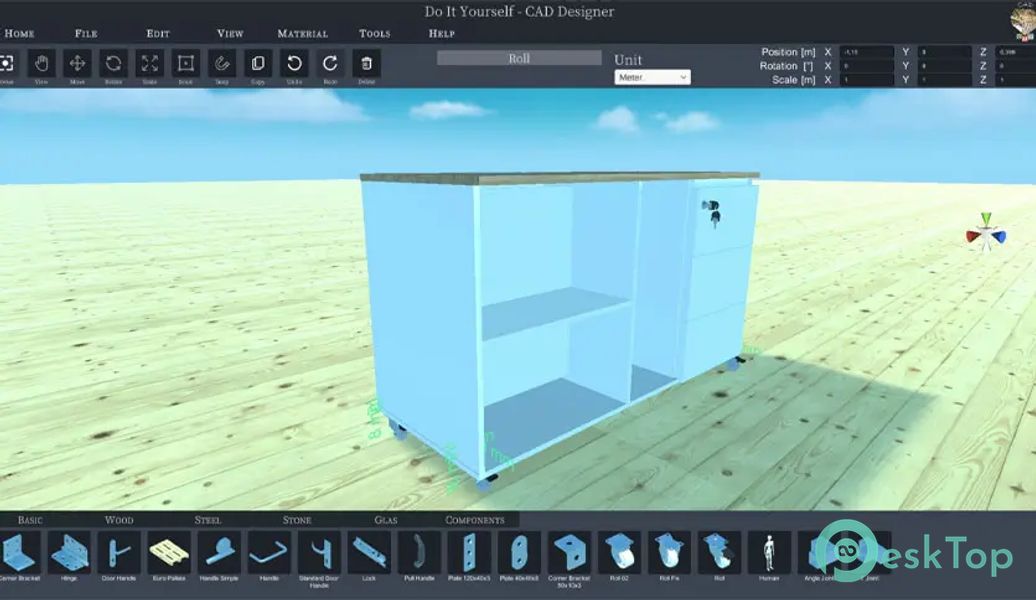Screen dimensions: 1036x600
Task: Click the Position X input field
Action: 867,52
